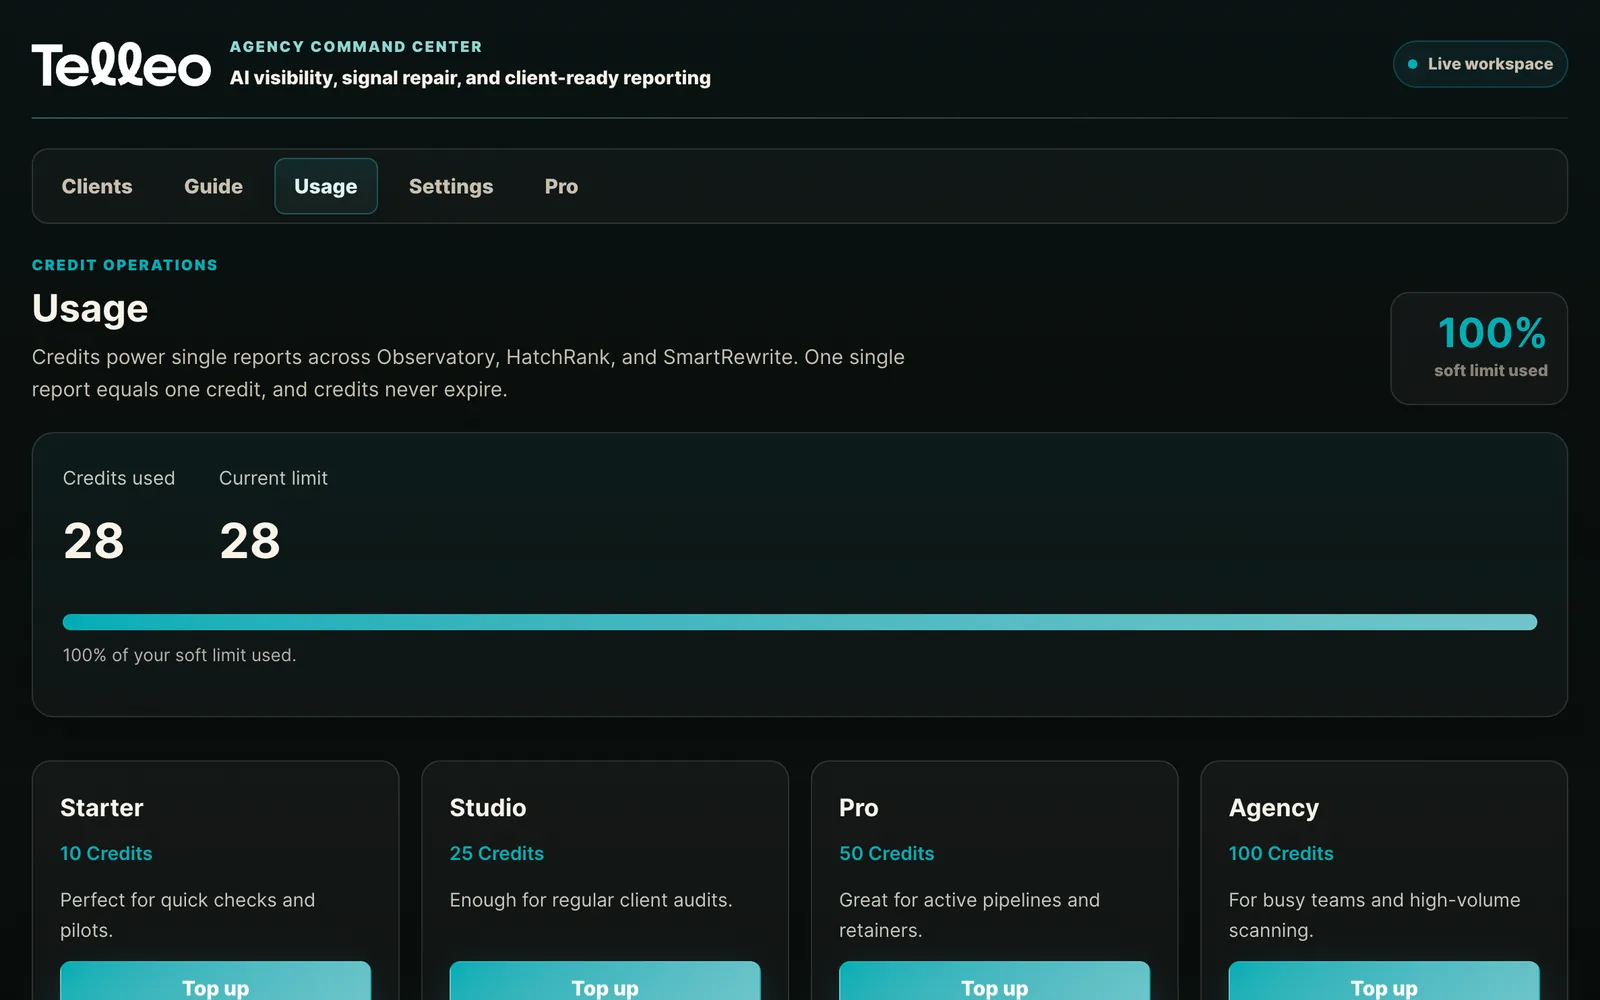Click the Pro plan card title

point(859,808)
